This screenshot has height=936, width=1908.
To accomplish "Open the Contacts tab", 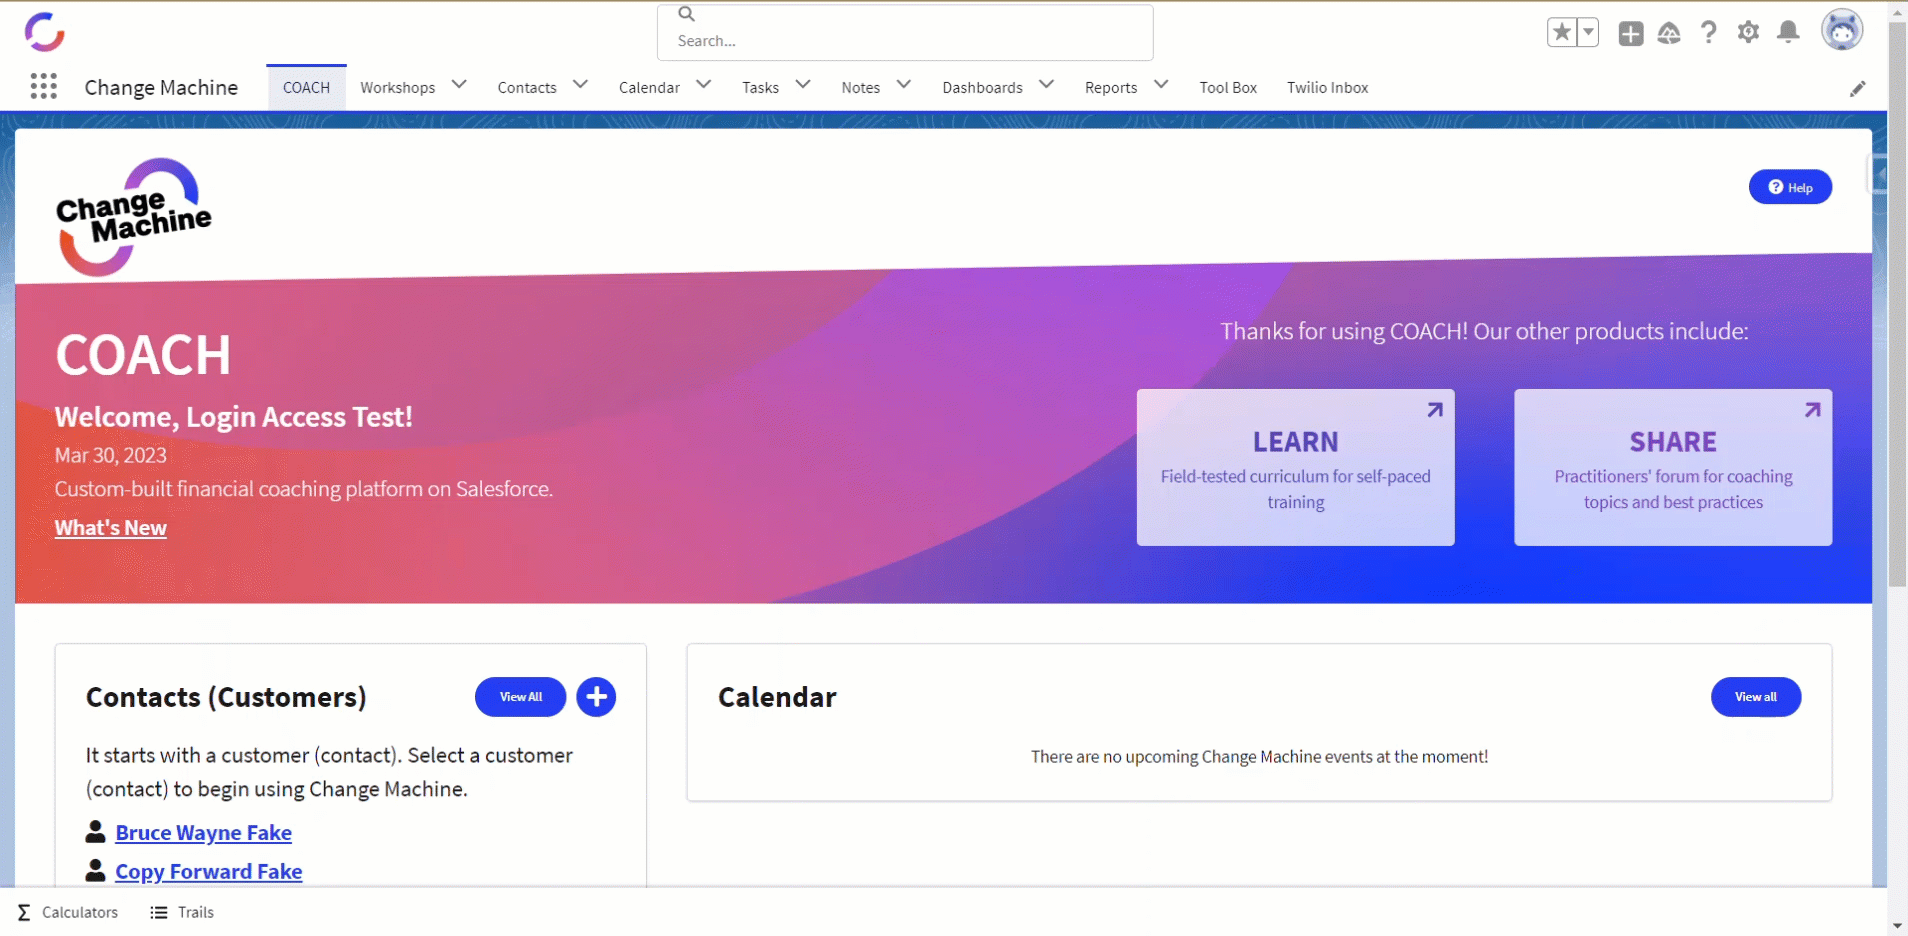I will tap(527, 88).
